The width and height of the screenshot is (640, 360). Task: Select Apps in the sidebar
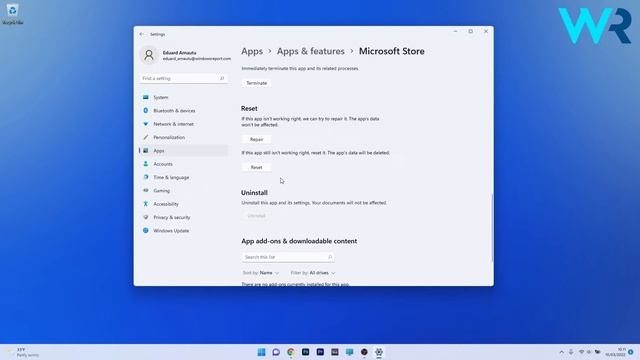183,151
